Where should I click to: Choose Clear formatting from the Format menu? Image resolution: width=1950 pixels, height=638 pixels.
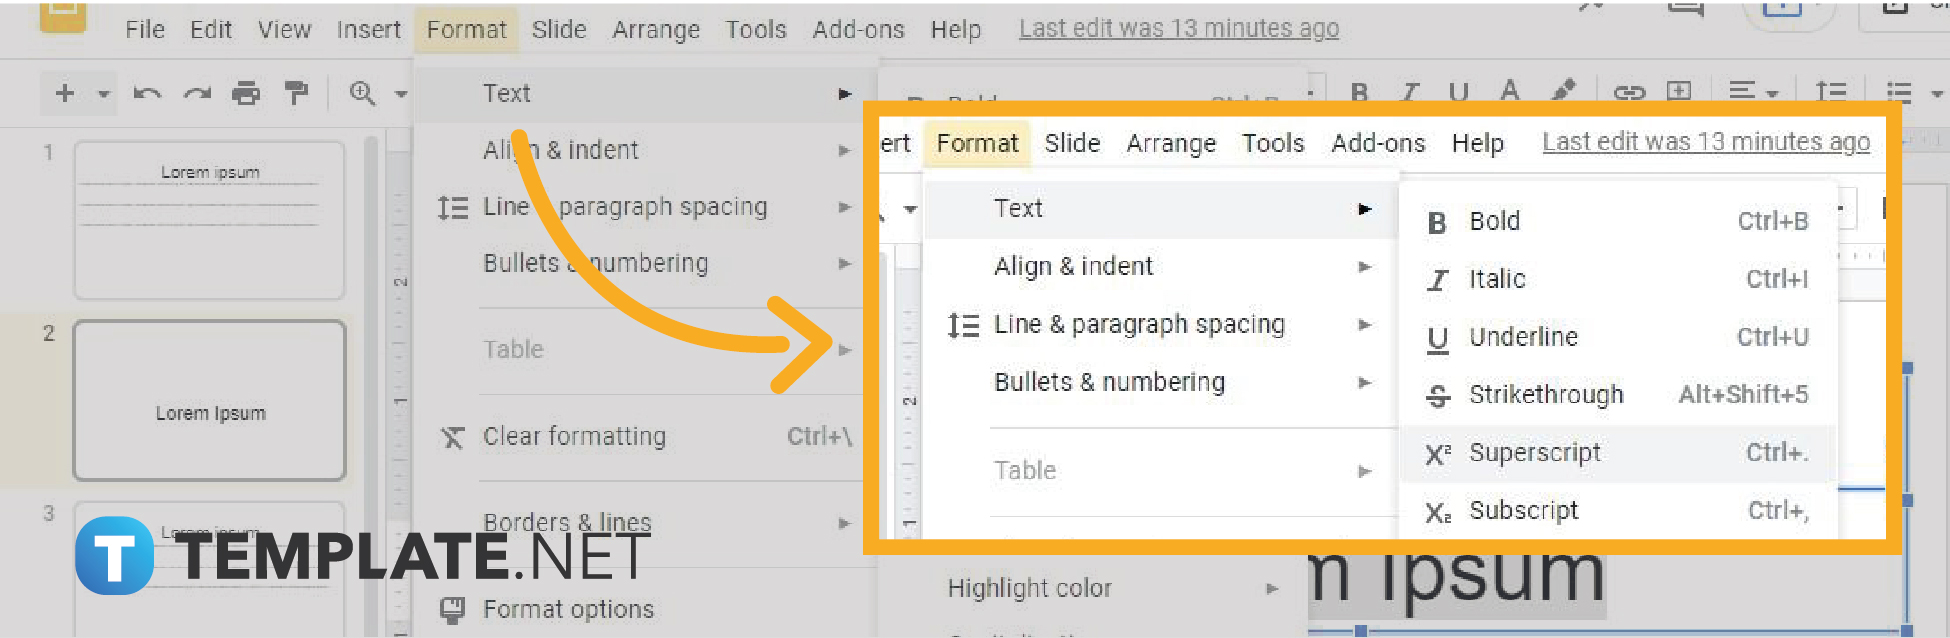pyautogui.click(x=574, y=436)
